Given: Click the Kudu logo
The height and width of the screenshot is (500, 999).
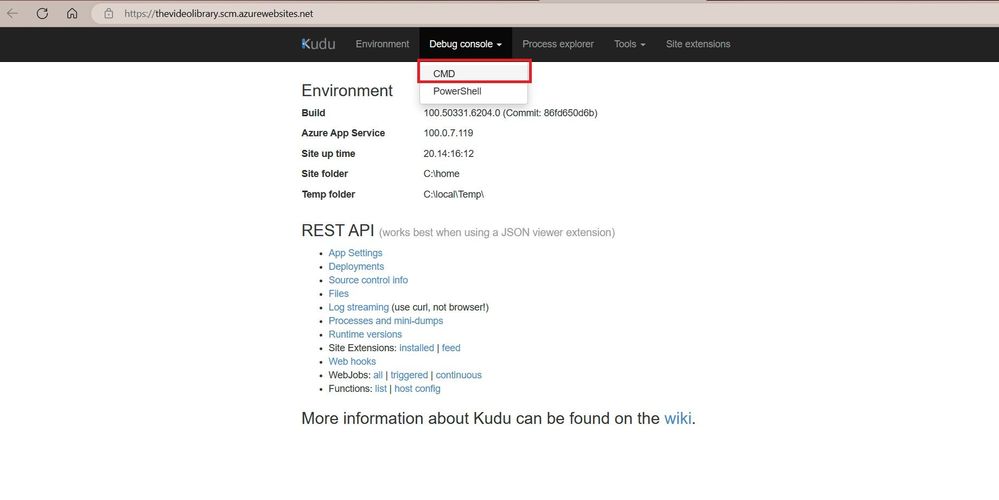Looking at the screenshot, I should coord(318,44).
